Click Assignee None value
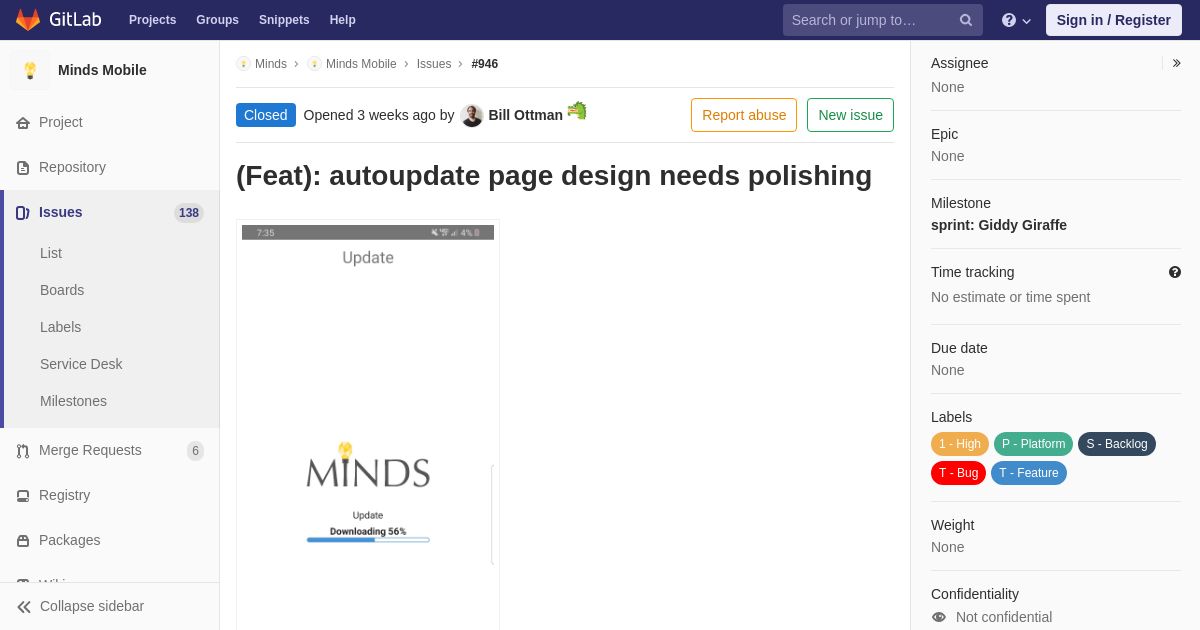The image size is (1200, 630). click(x=948, y=87)
